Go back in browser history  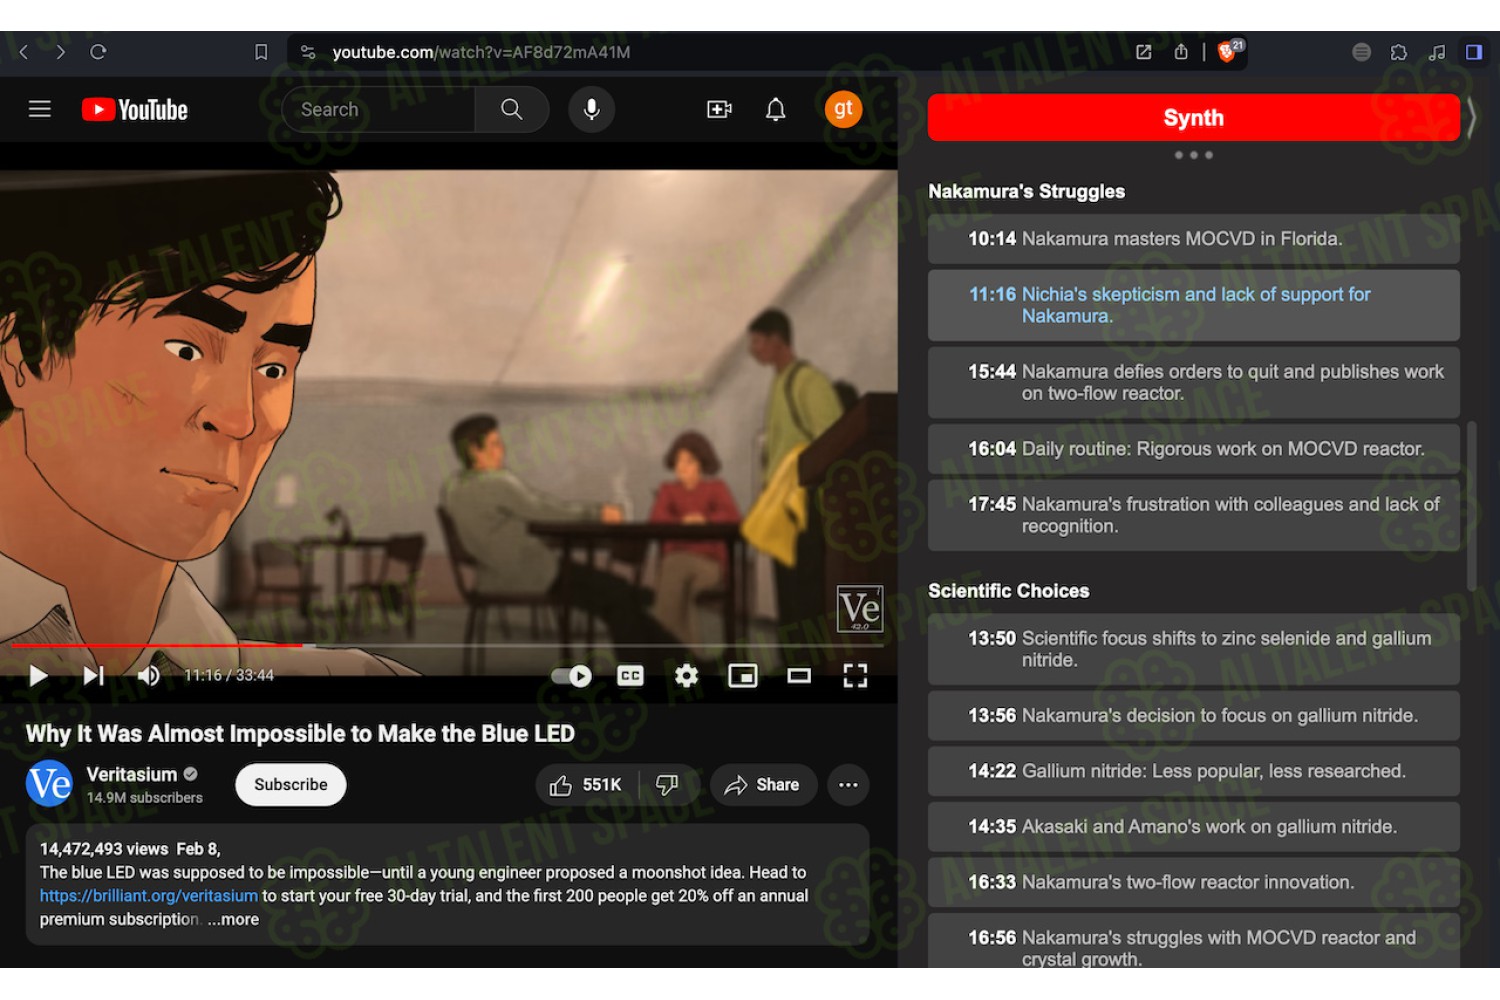pyautogui.click(x=24, y=52)
